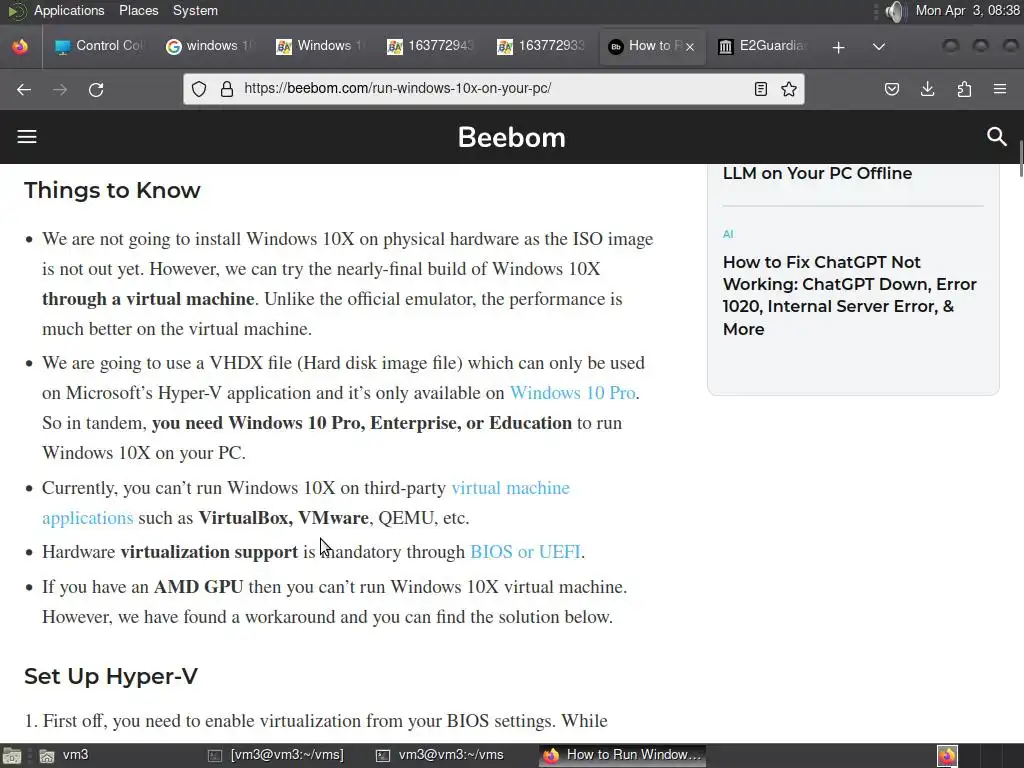1024x768 pixels.
Task: Open the Places menu
Action: (x=138, y=10)
